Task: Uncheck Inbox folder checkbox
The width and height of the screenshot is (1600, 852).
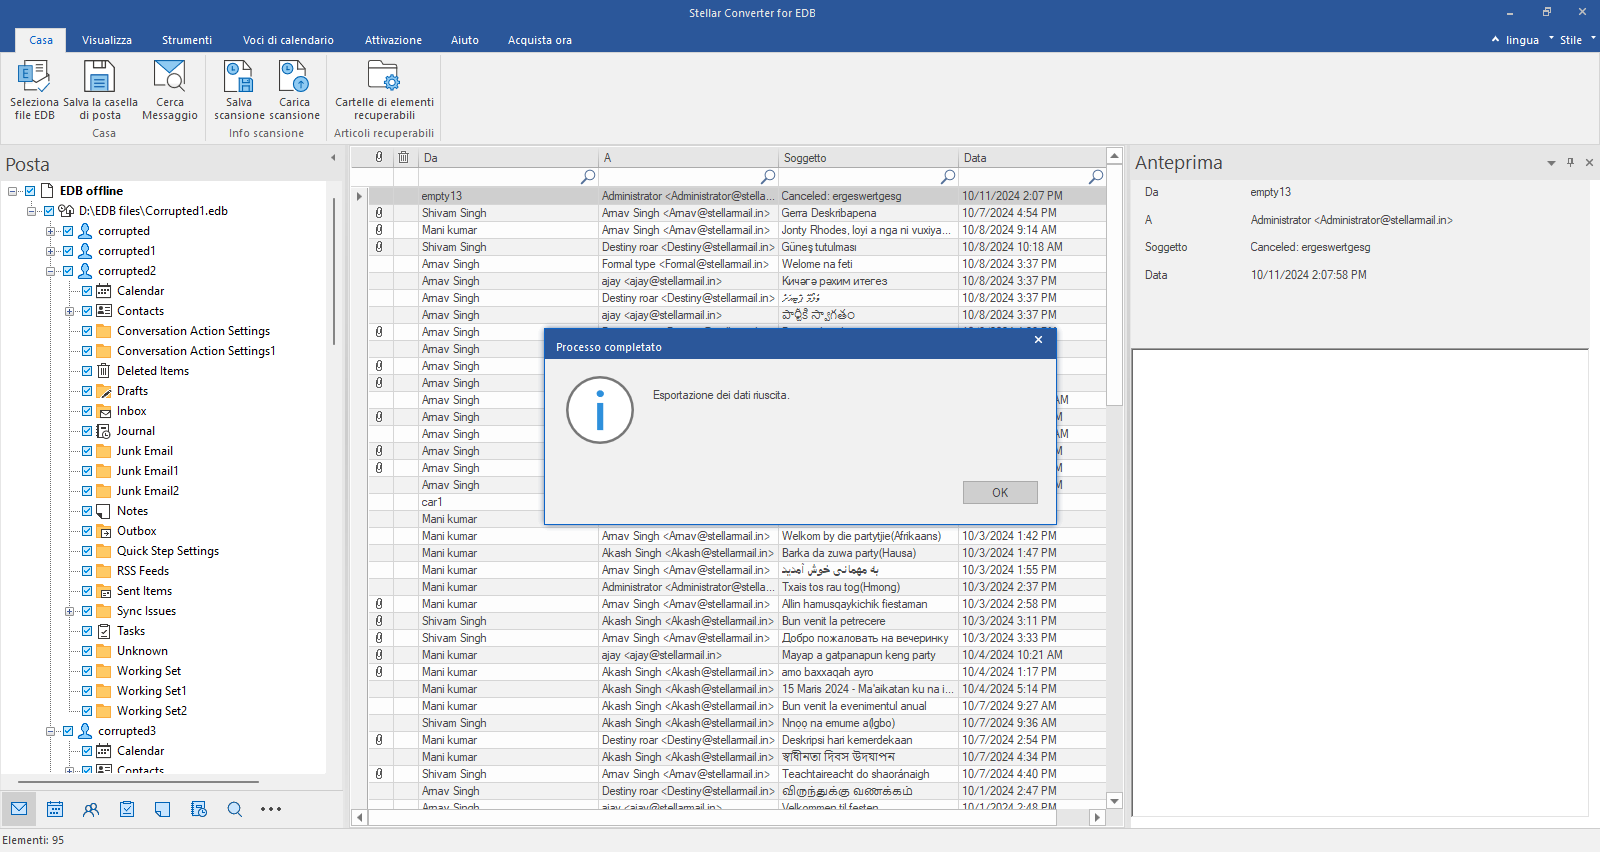Action: pos(87,411)
